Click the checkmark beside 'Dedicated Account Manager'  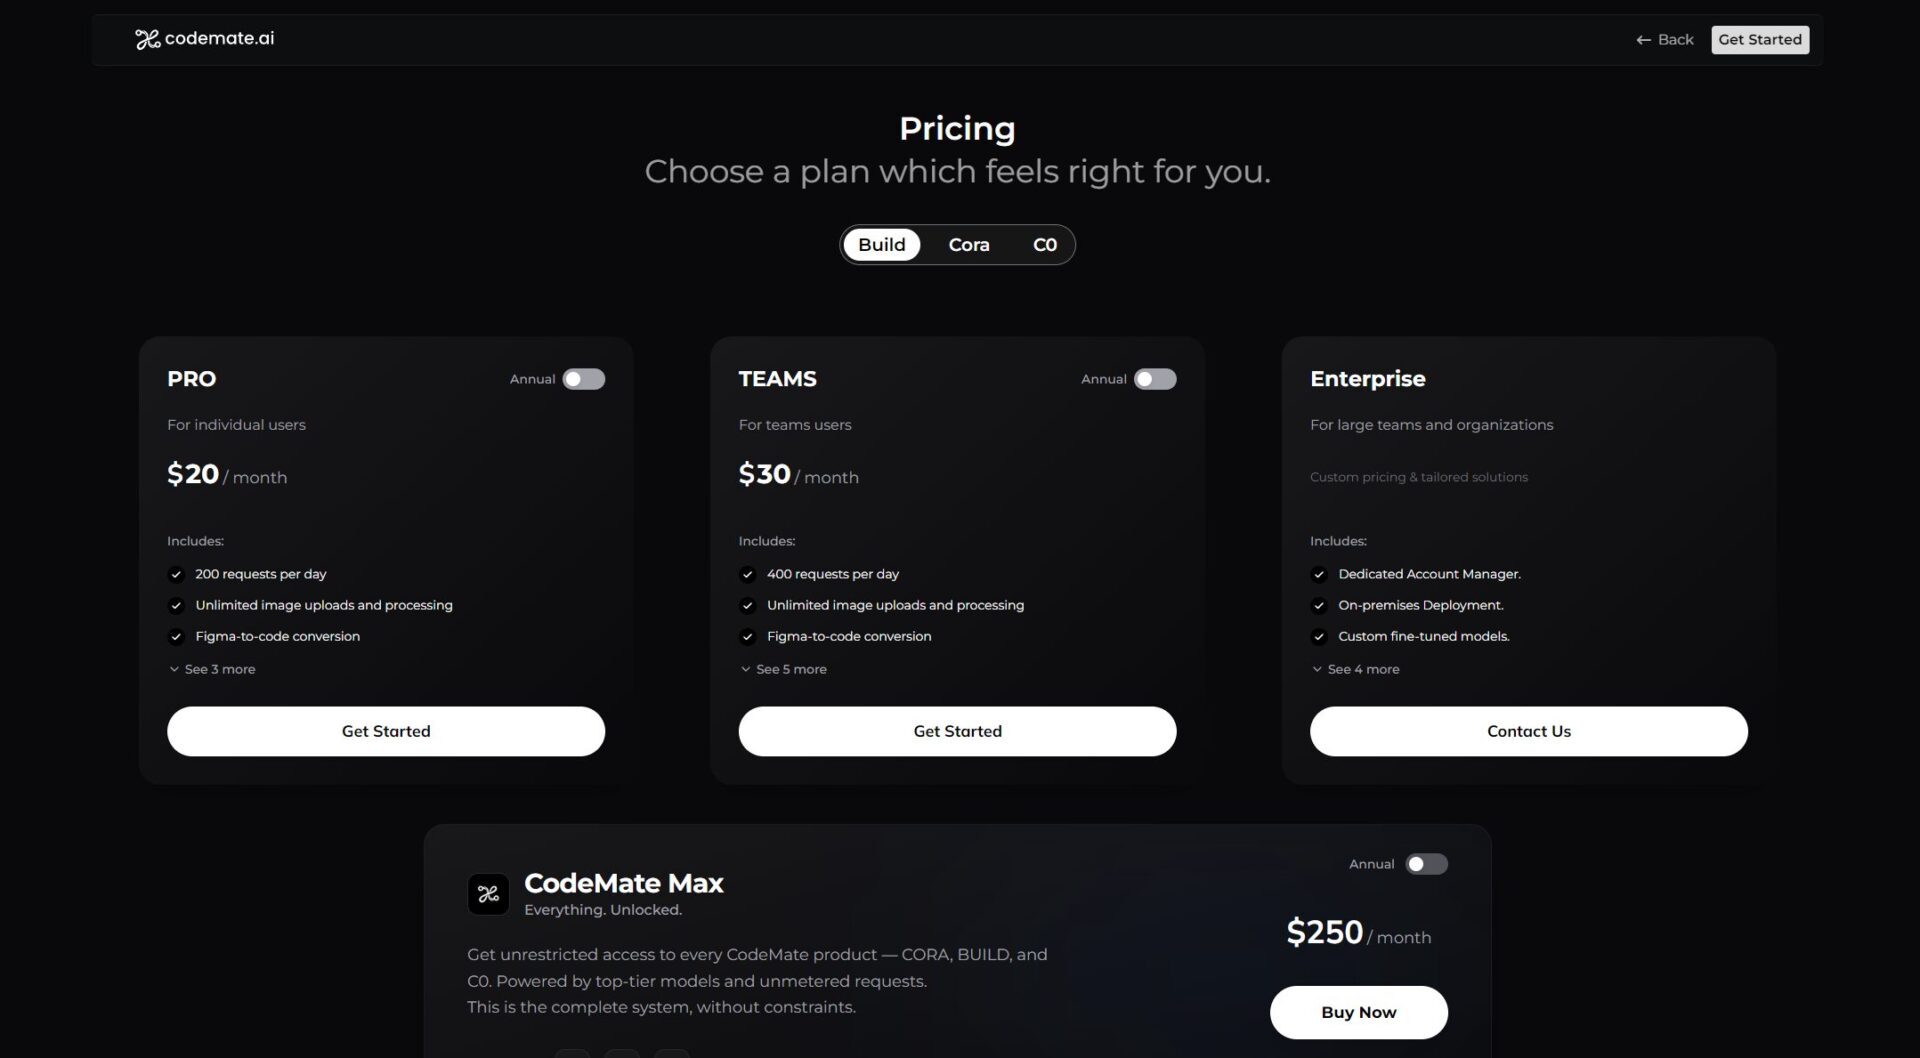click(x=1319, y=575)
